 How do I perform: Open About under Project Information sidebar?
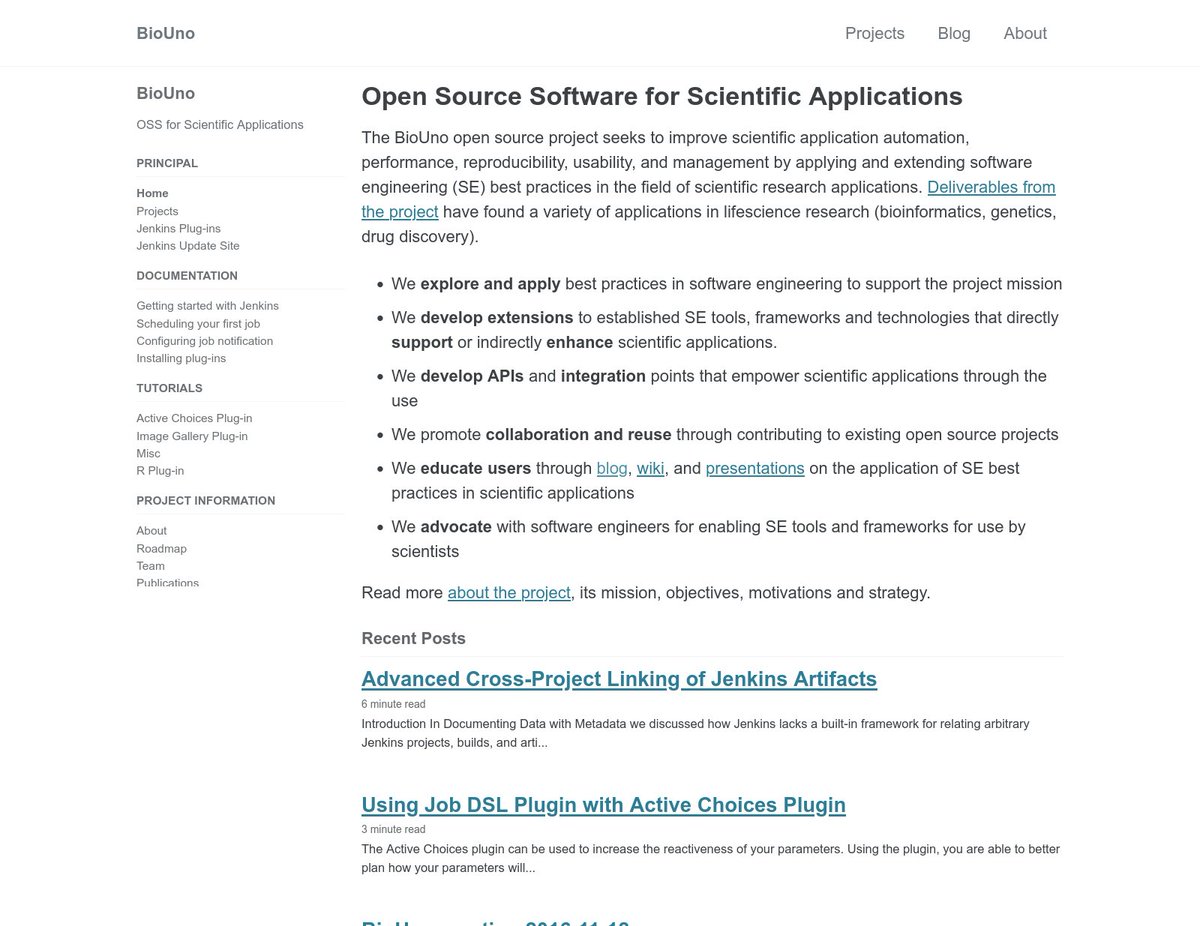152,531
